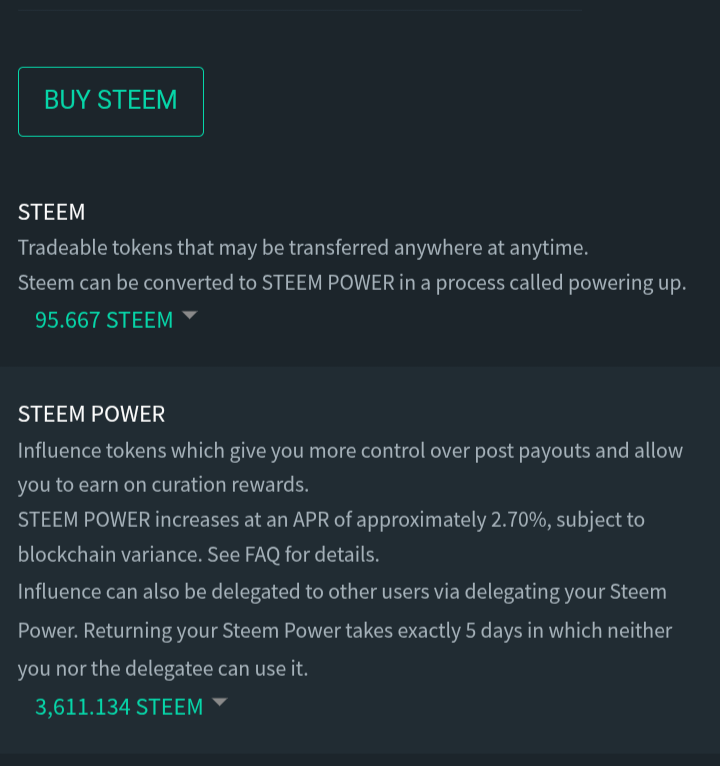Click the caret arrow beside 95.667 STEEM
Image resolution: width=720 pixels, height=766 pixels.
click(x=190, y=315)
